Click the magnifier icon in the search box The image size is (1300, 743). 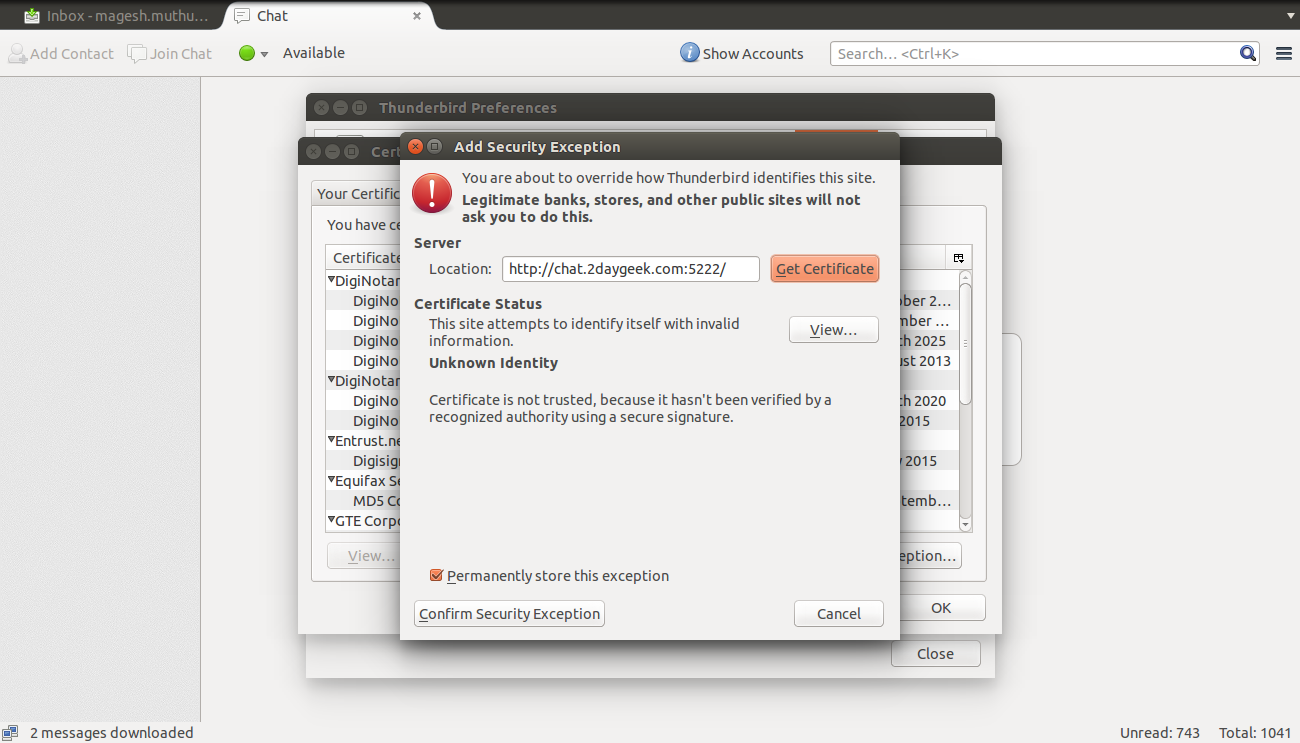pos(1248,54)
